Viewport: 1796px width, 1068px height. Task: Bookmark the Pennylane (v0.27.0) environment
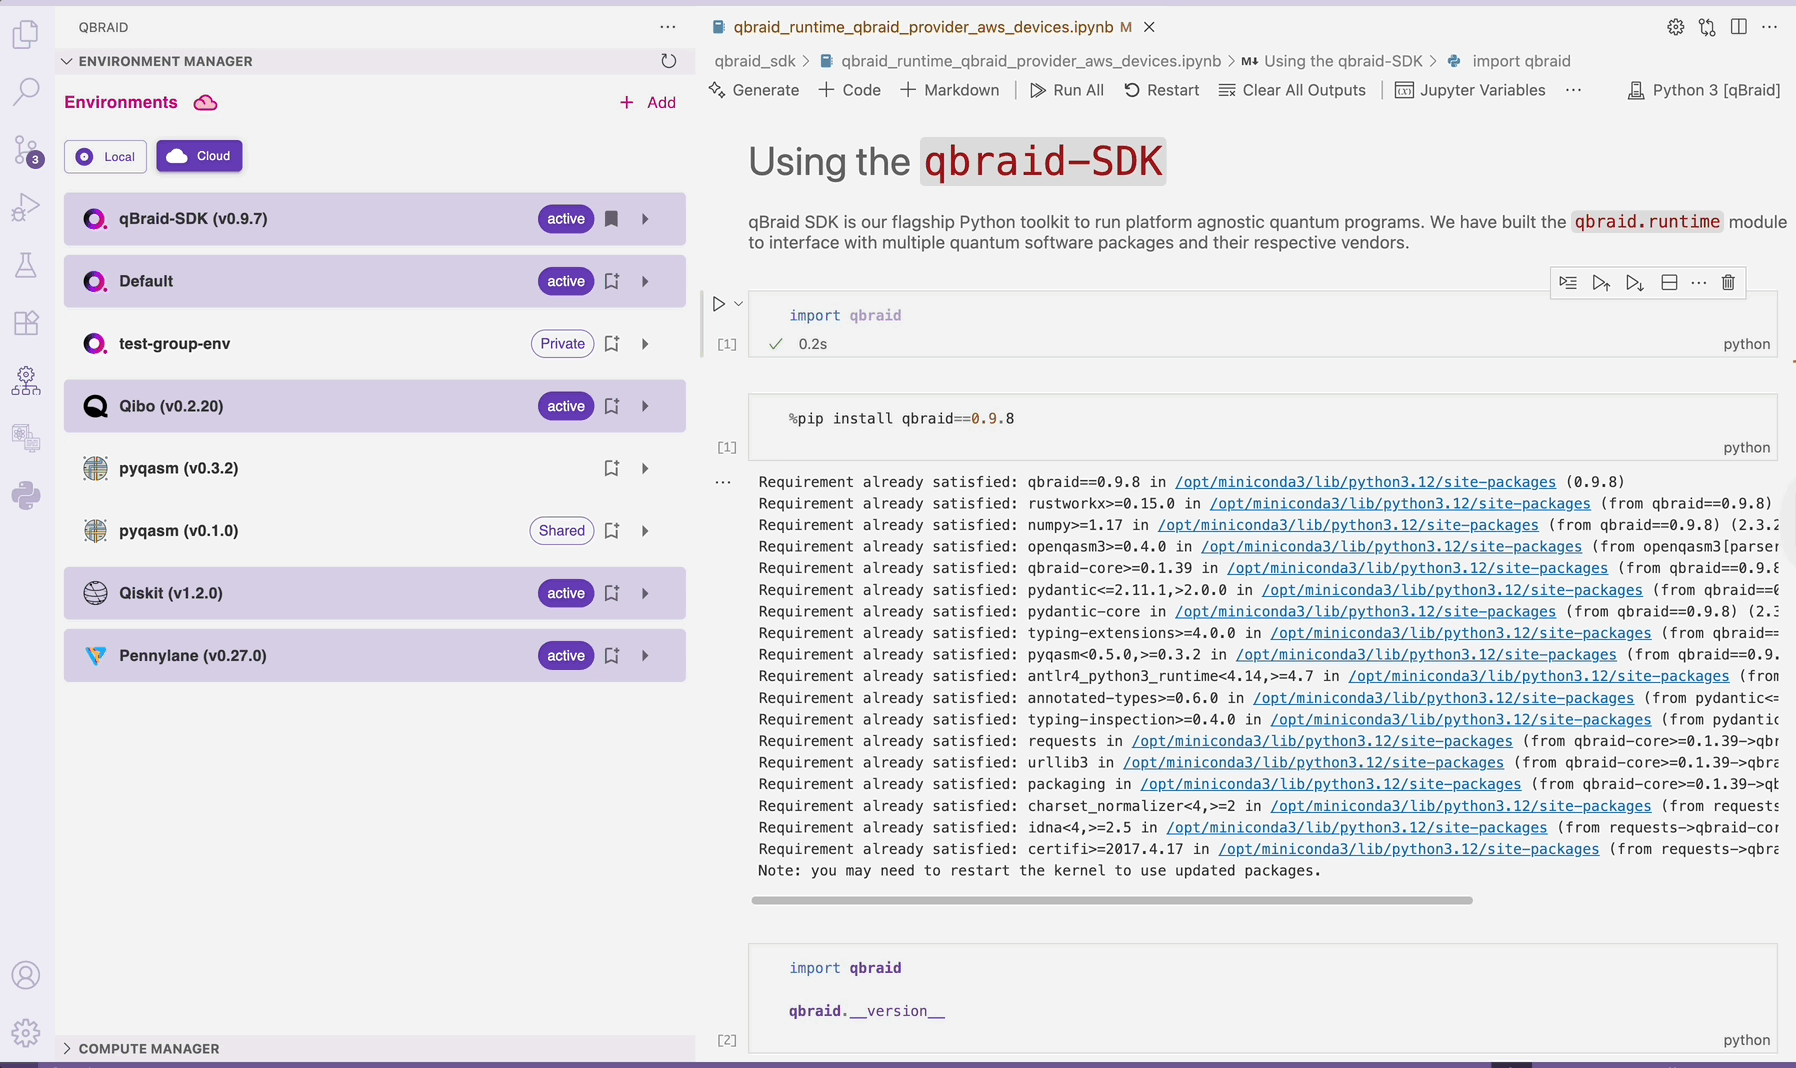612,656
